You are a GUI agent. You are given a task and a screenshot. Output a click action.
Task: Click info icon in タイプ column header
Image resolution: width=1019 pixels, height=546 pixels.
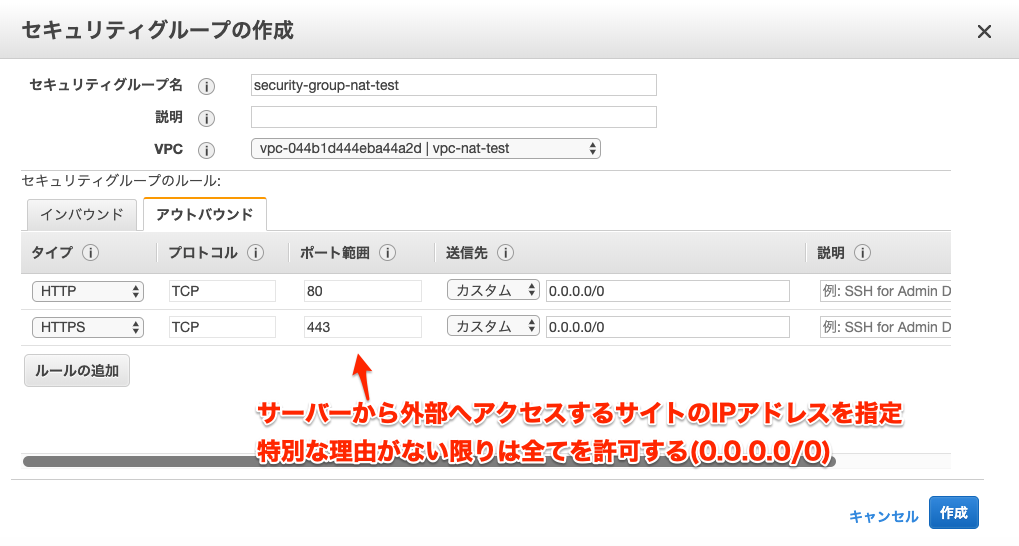coord(90,253)
